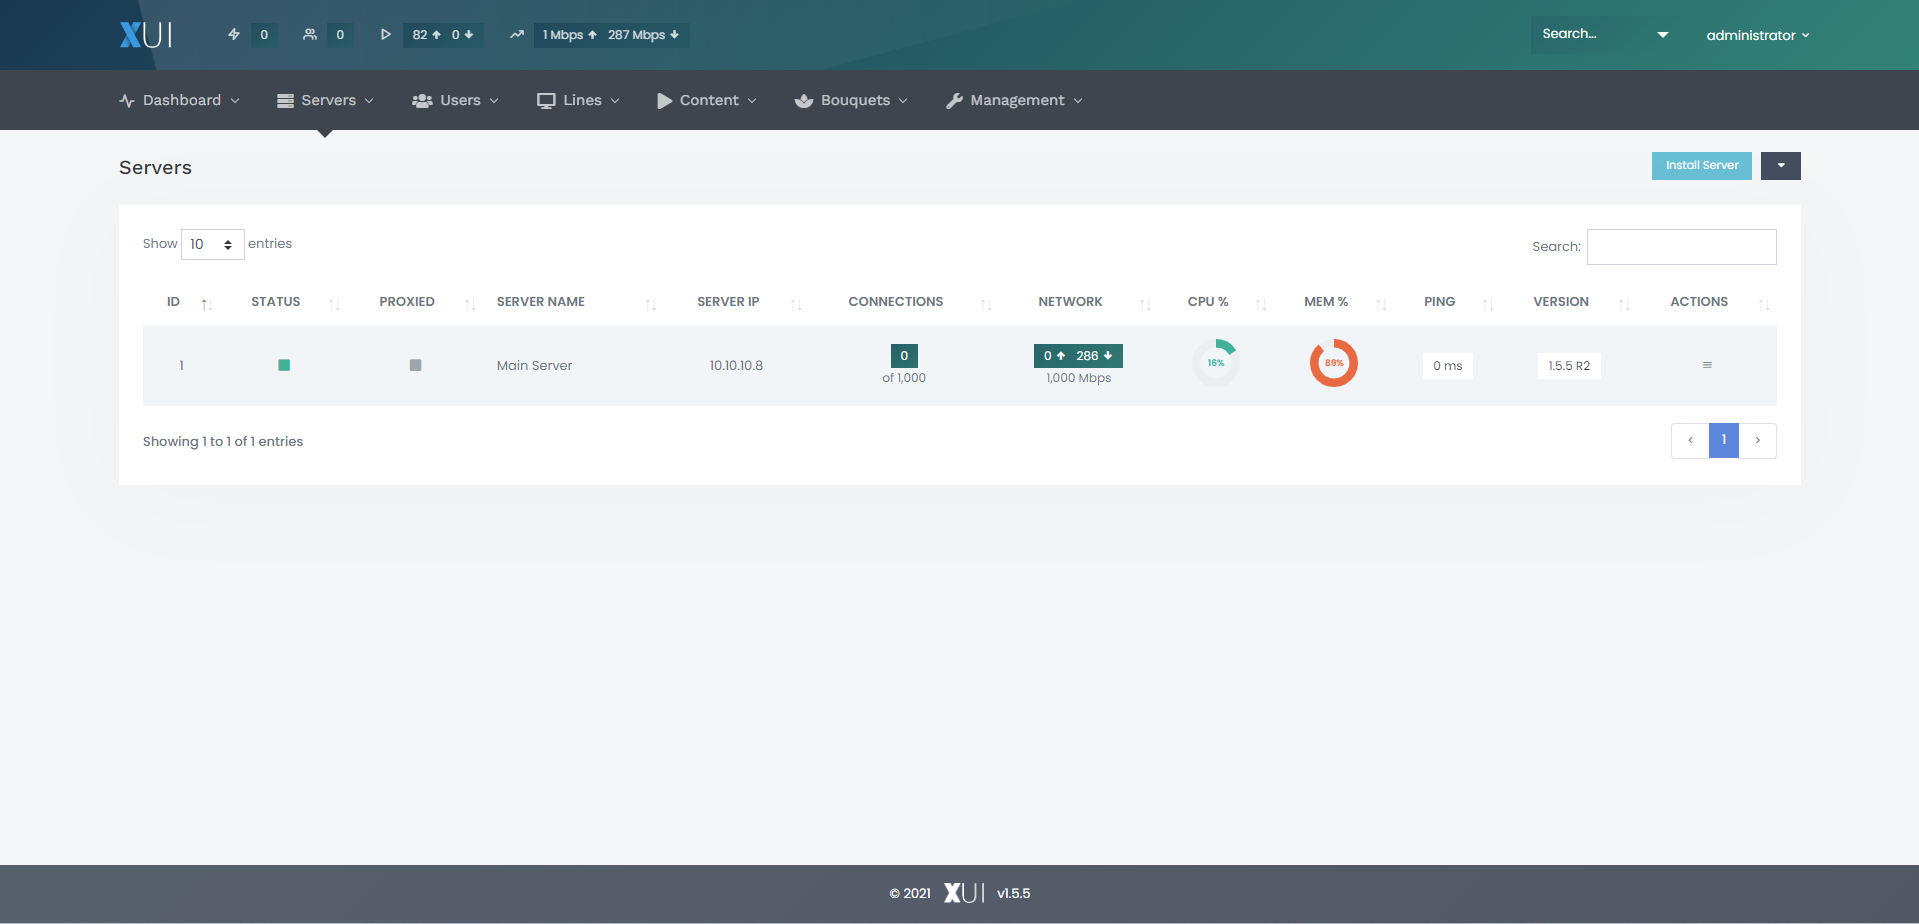1919x924 pixels.
Task: Click the XUI logo in footer
Action: (x=965, y=893)
